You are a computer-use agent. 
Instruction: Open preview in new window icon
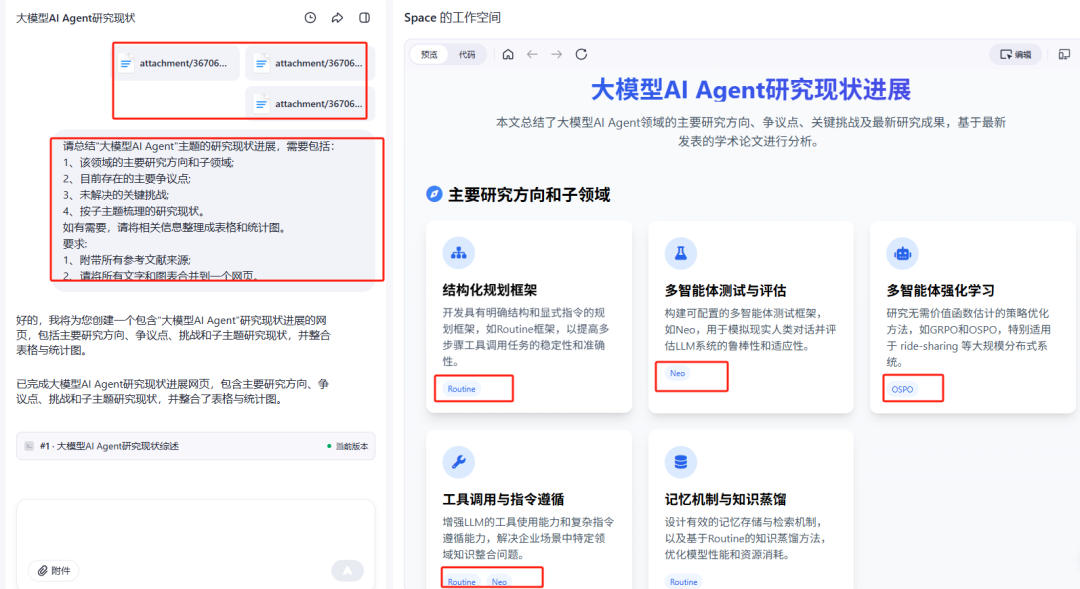point(1064,54)
